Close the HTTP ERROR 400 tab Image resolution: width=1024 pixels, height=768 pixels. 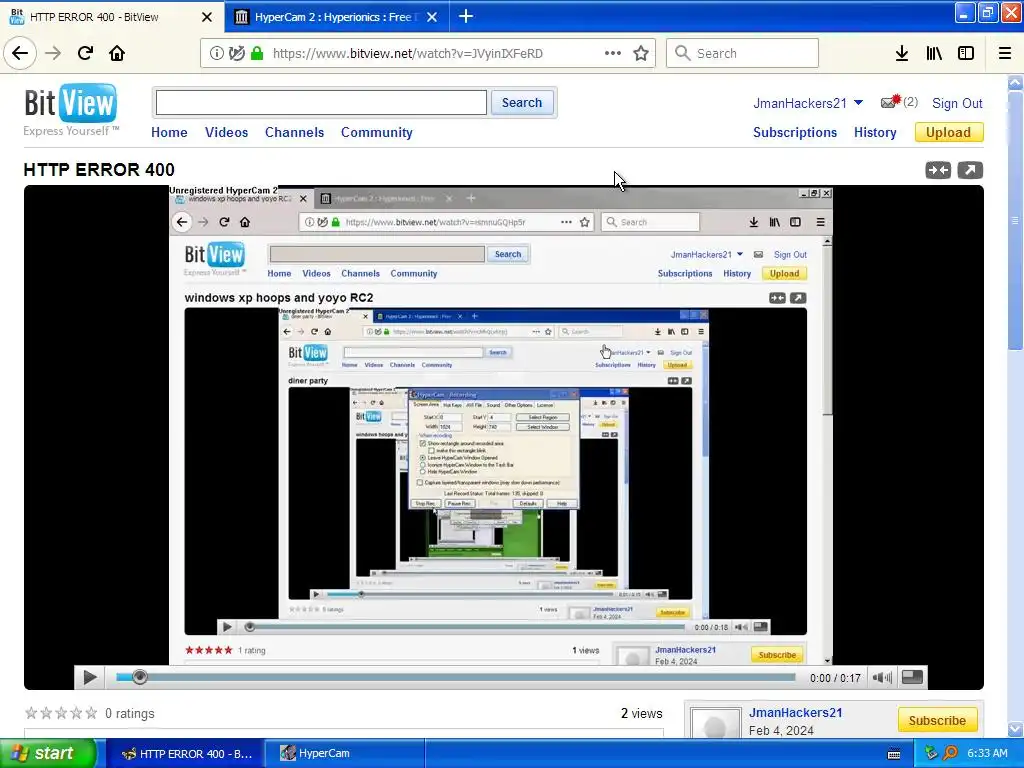point(207,17)
